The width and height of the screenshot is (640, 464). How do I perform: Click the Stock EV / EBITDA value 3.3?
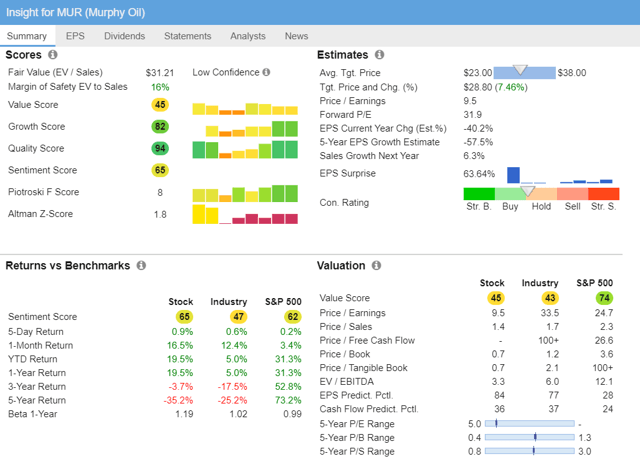pos(498,382)
